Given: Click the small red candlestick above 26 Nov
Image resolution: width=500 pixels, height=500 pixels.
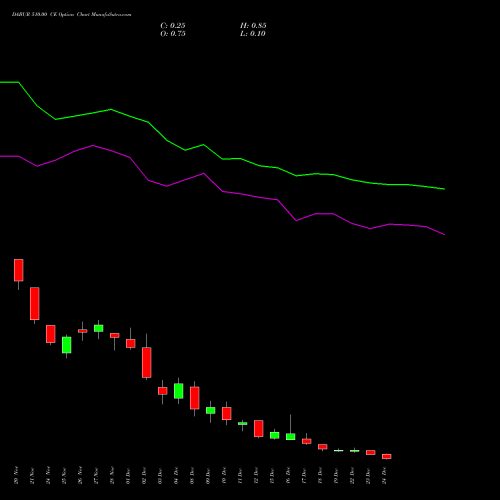Looking at the screenshot, I should (83, 331).
